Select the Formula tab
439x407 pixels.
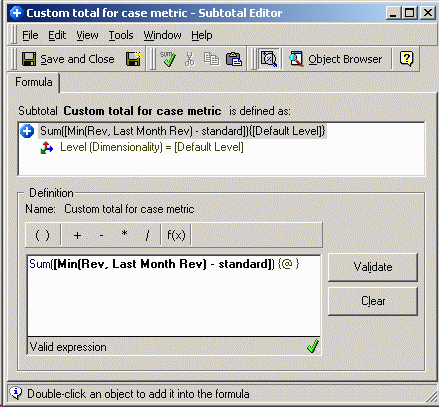tap(34, 82)
